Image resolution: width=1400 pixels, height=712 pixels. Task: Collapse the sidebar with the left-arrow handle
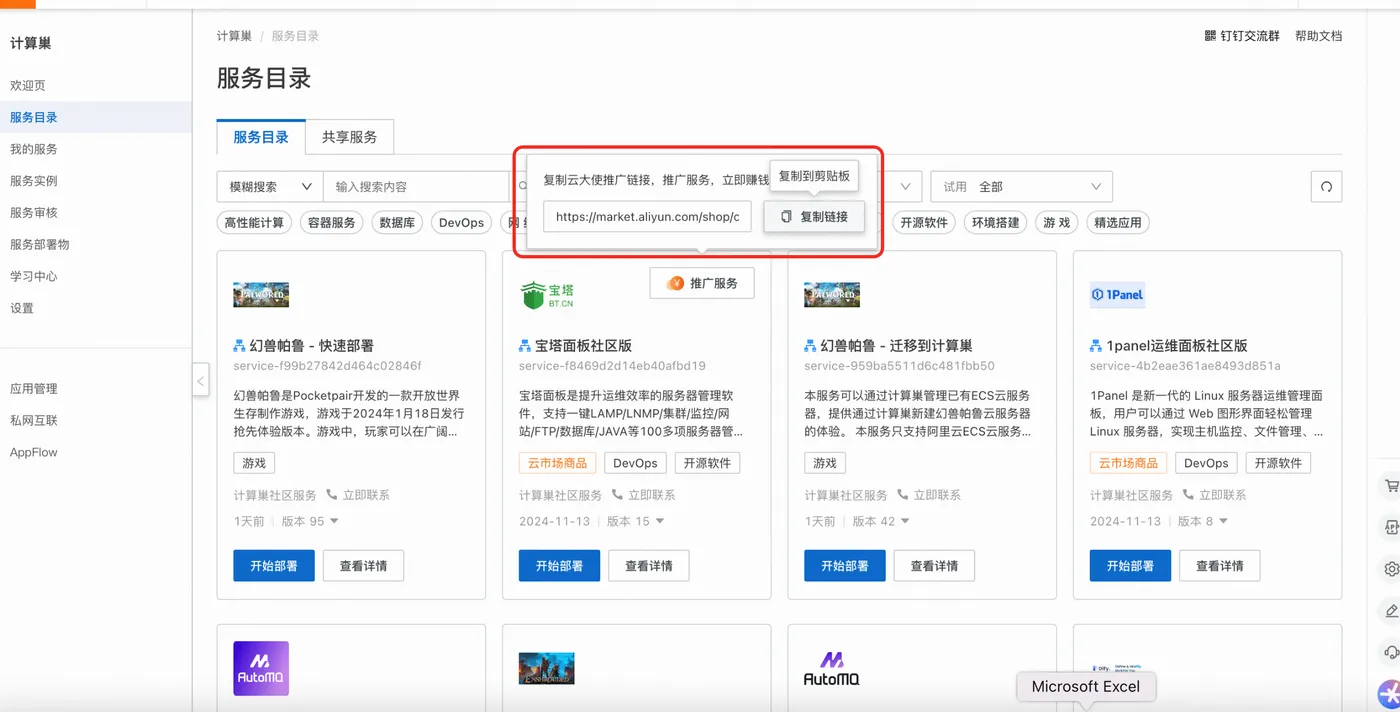[x=201, y=380]
